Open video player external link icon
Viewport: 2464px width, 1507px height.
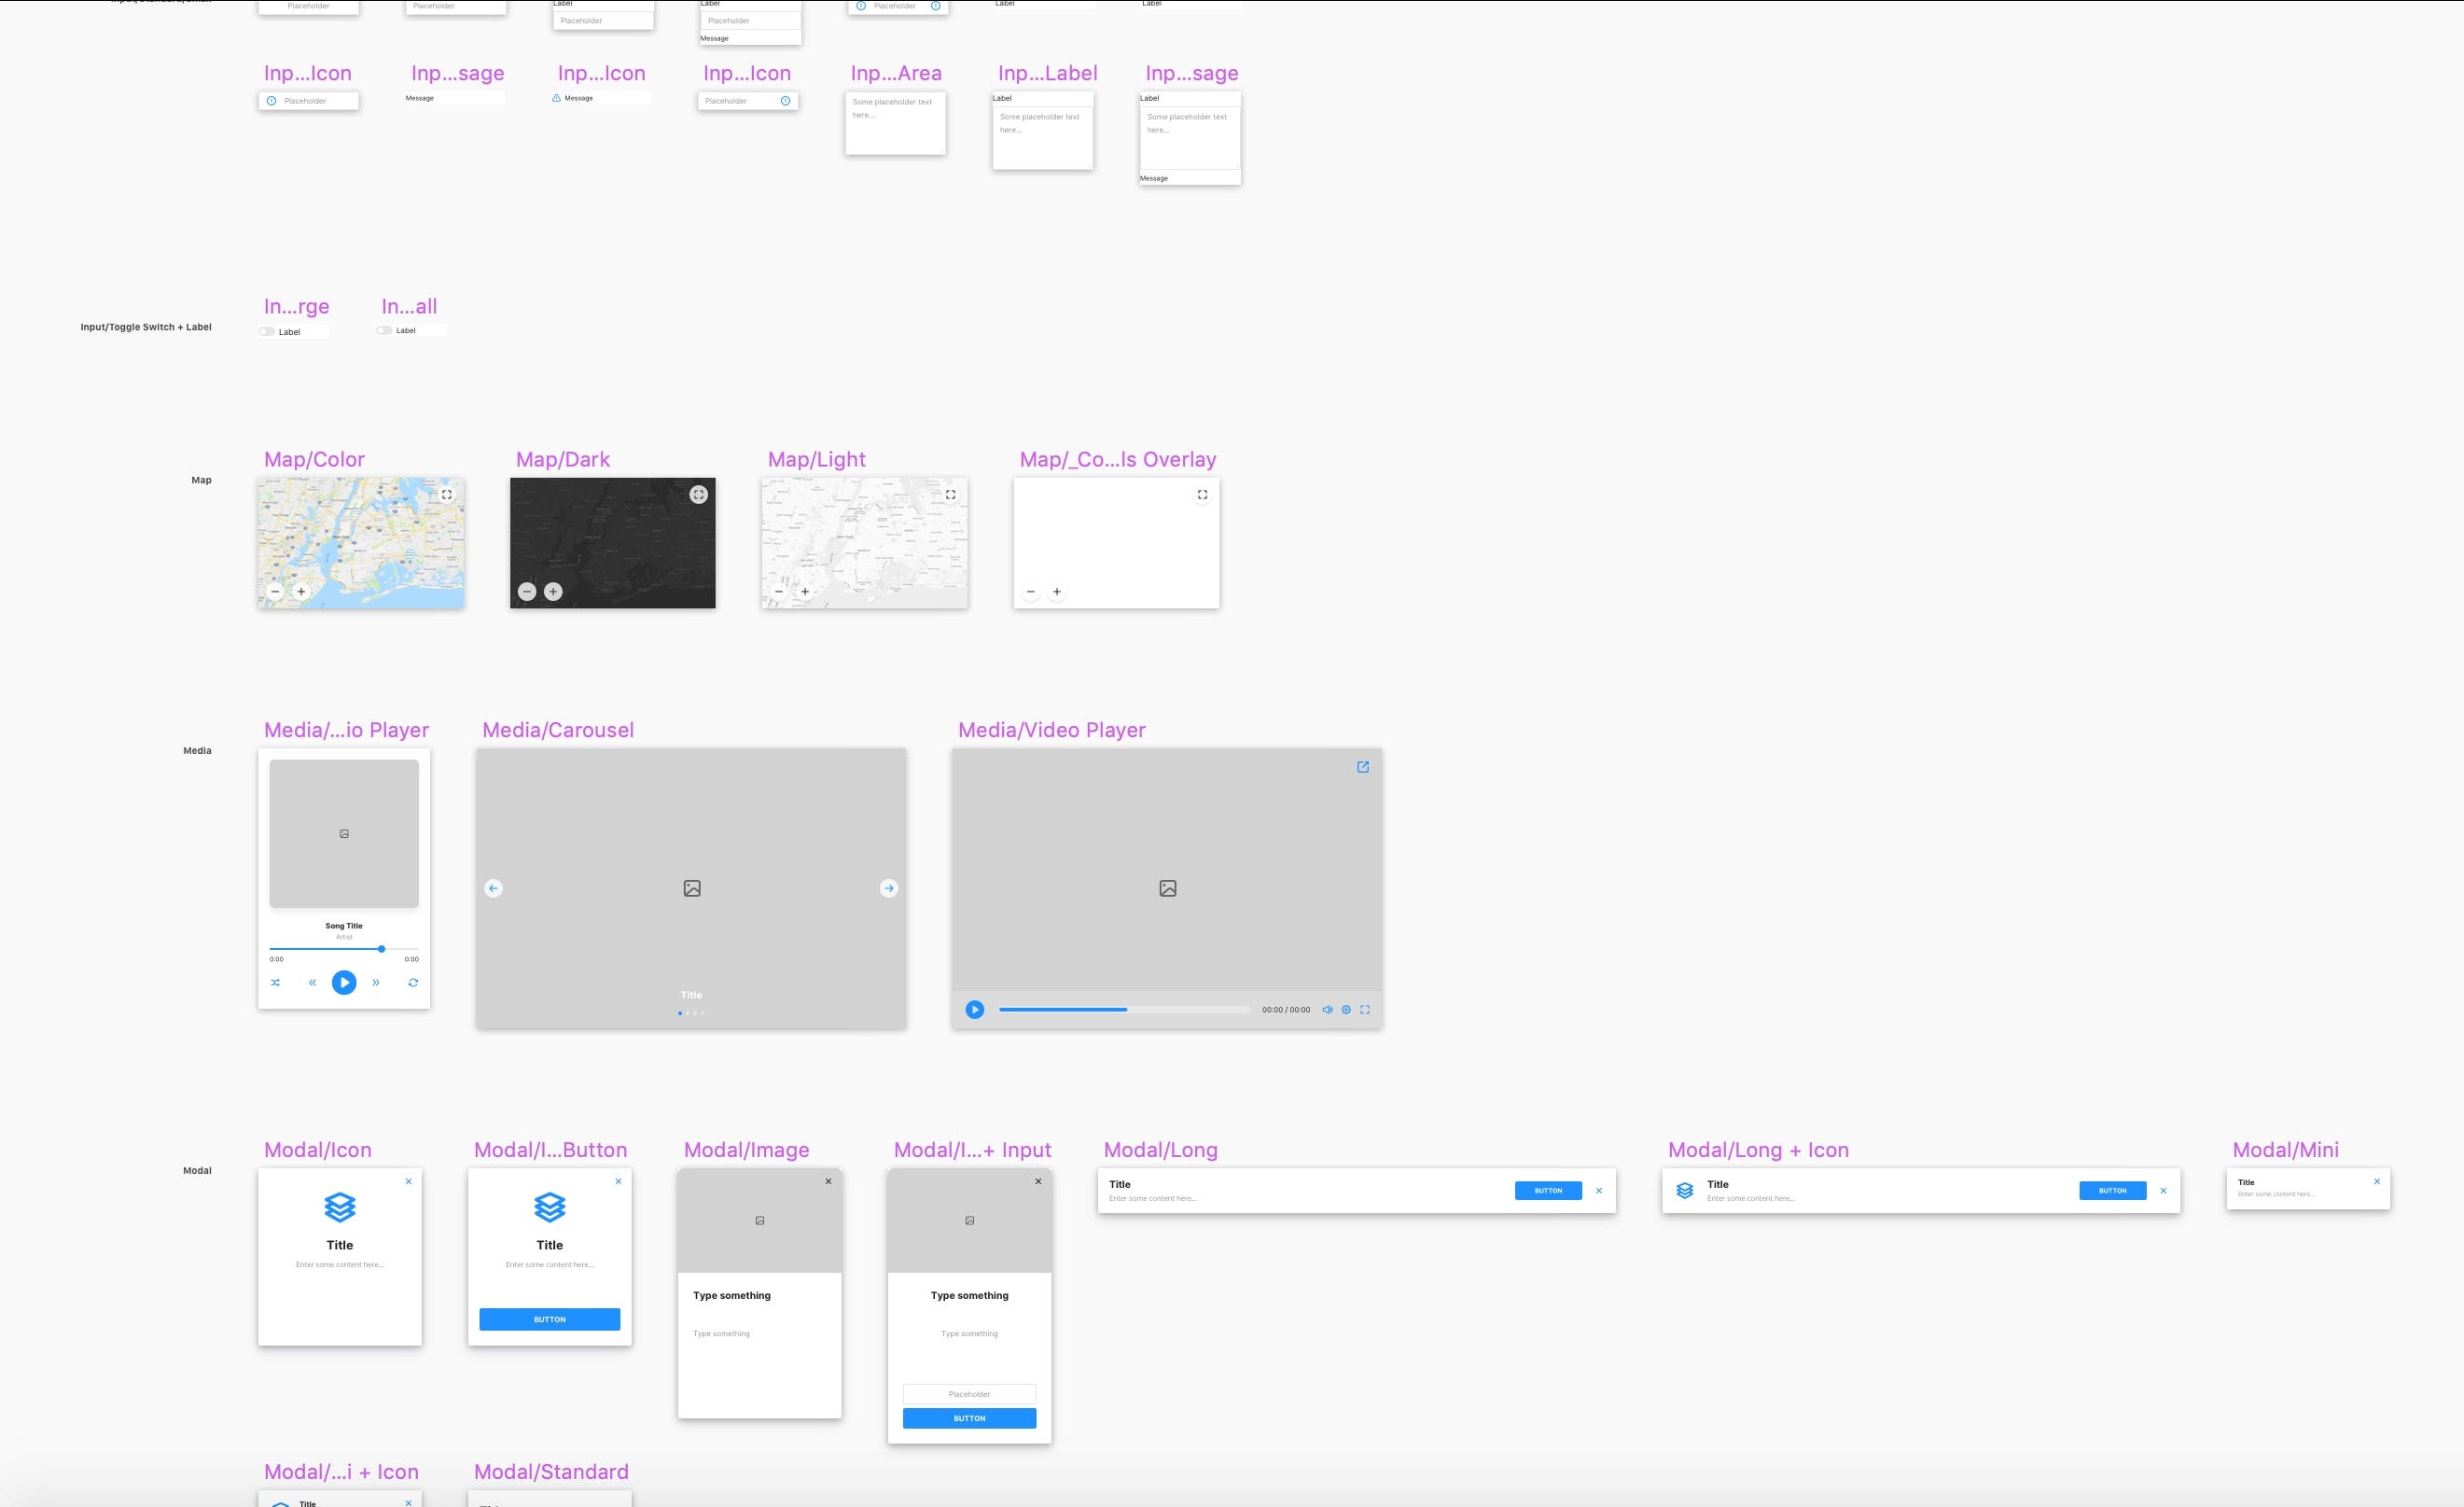coord(1362,767)
